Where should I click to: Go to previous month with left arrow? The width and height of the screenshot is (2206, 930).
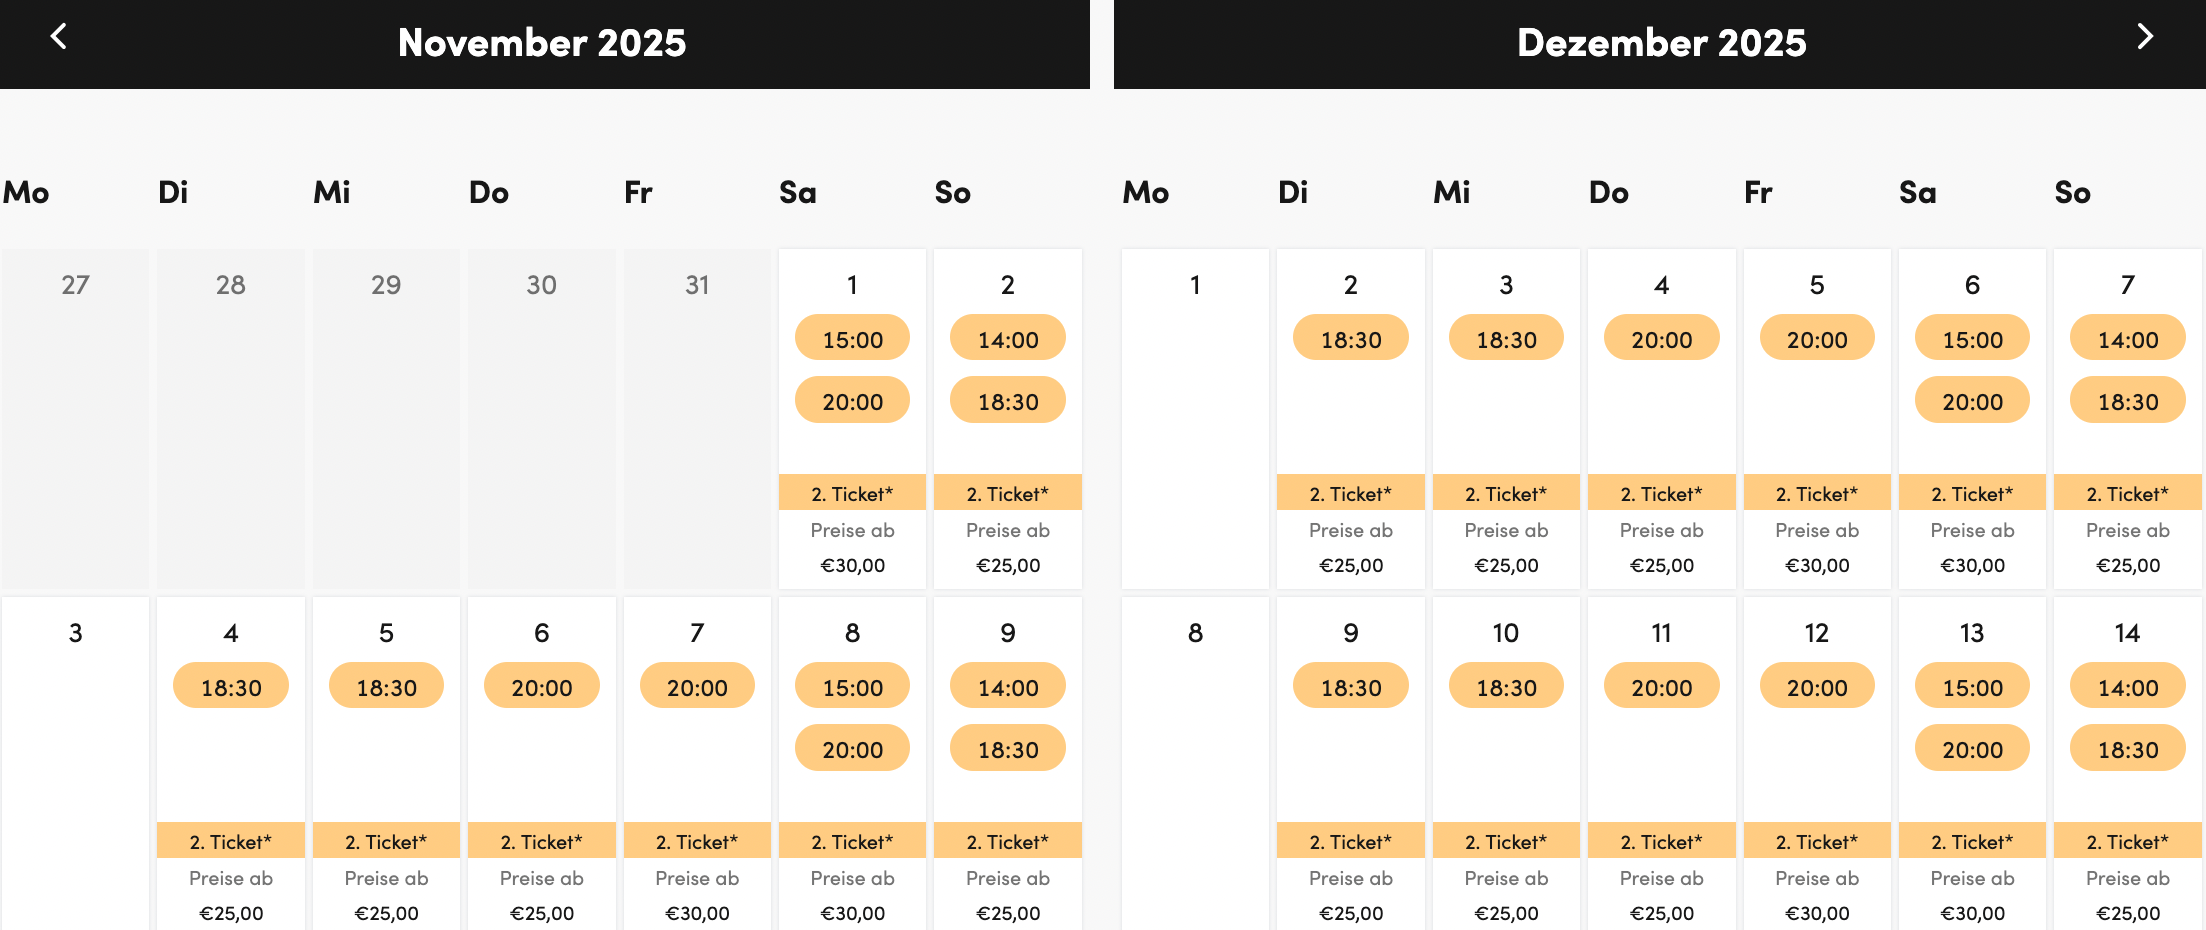point(59,37)
